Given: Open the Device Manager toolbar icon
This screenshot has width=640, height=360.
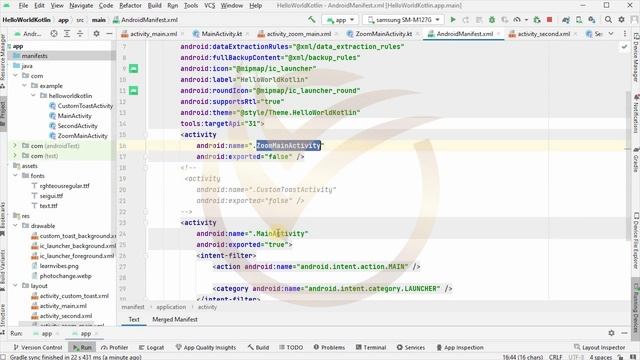Looking at the screenshot, I should [579, 20].
